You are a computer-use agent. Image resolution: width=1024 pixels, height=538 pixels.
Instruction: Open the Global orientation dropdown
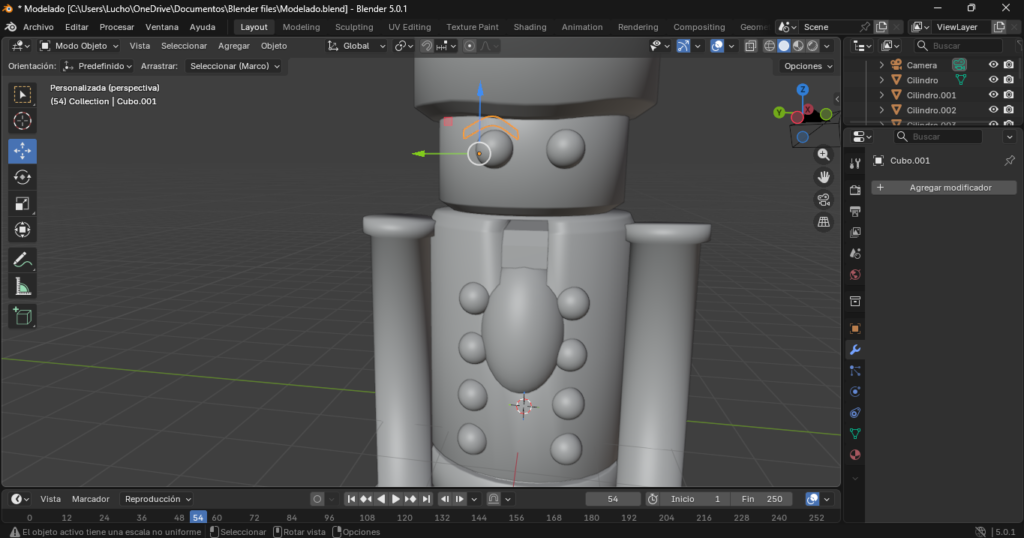(x=356, y=46)
